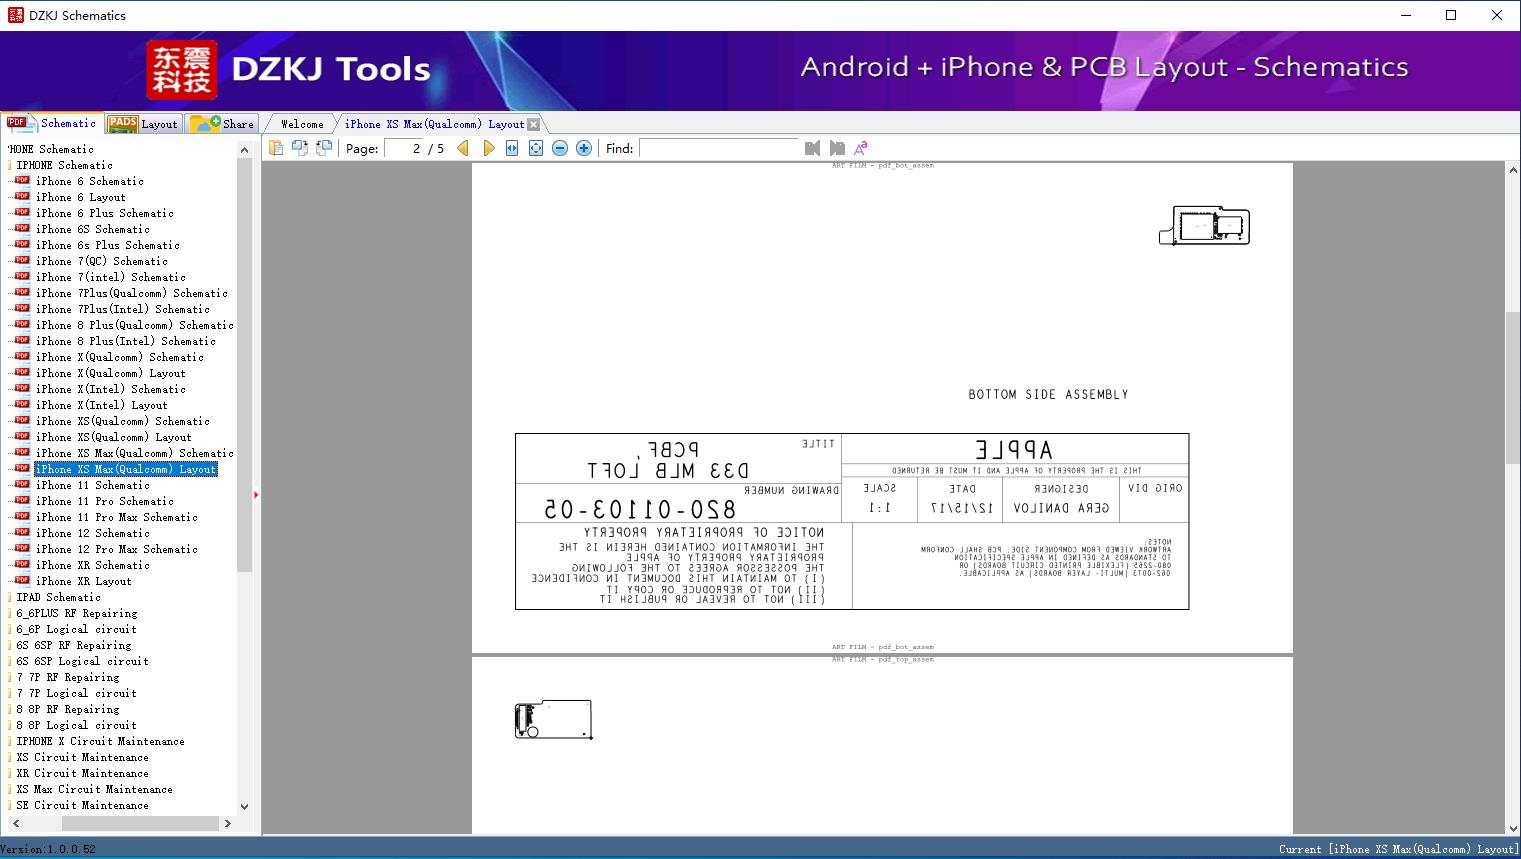Click the sidebar vertical scrollbar thumb

click(244, 364)
